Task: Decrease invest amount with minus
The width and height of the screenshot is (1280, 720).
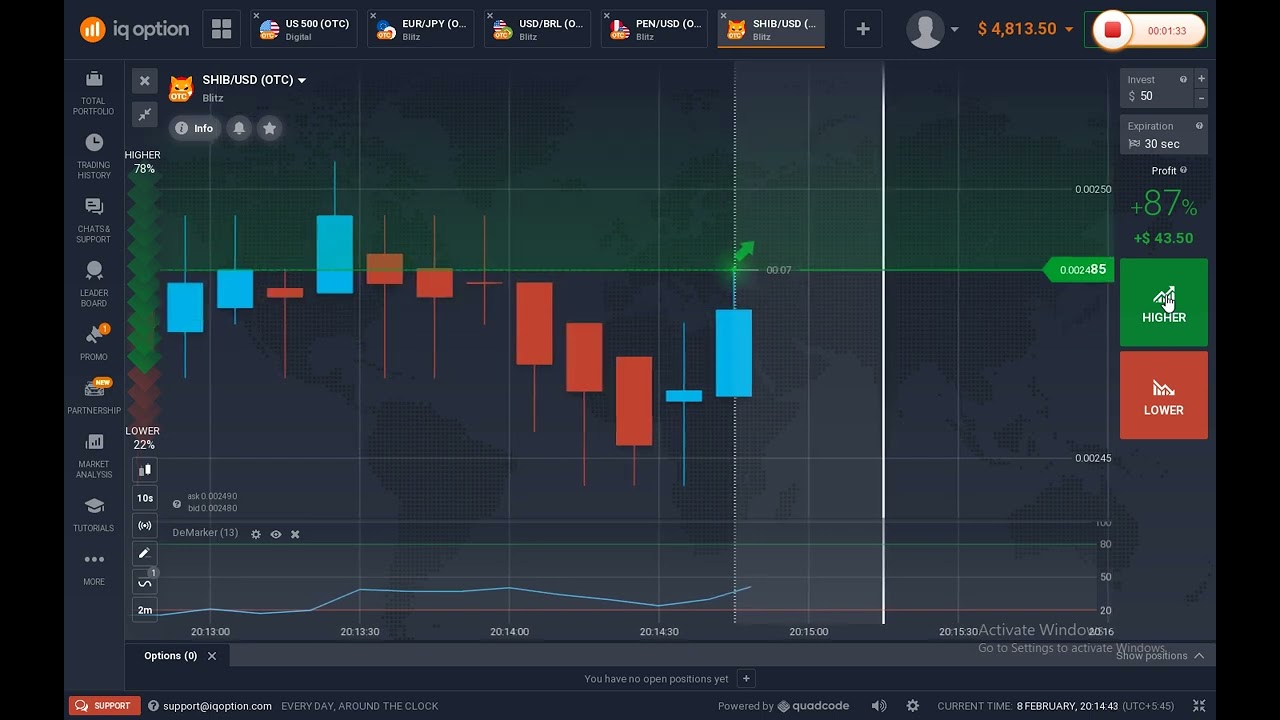Action: 1201,97
